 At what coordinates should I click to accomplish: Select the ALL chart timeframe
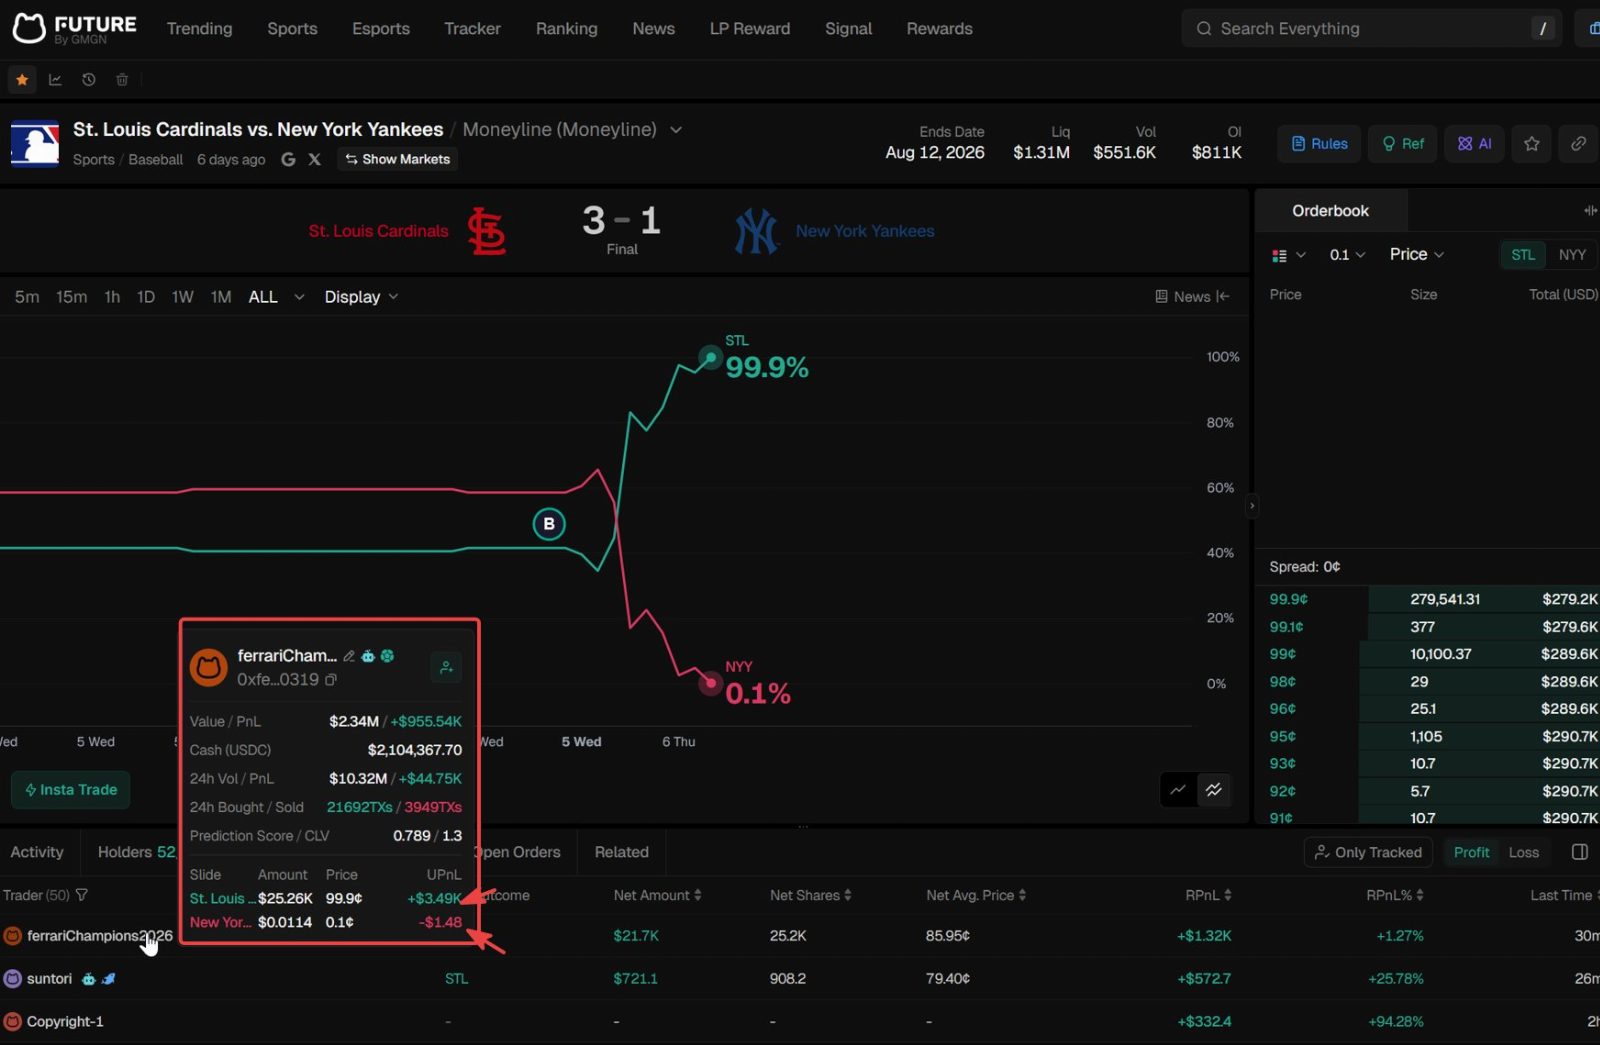(263, 297)
